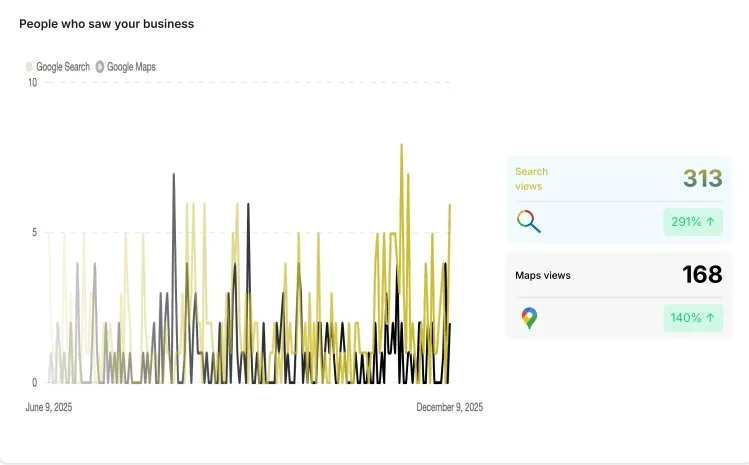Click the up arrow beside 140%
The height and width of the screenshot is (465, 749).
click(711, 318)
